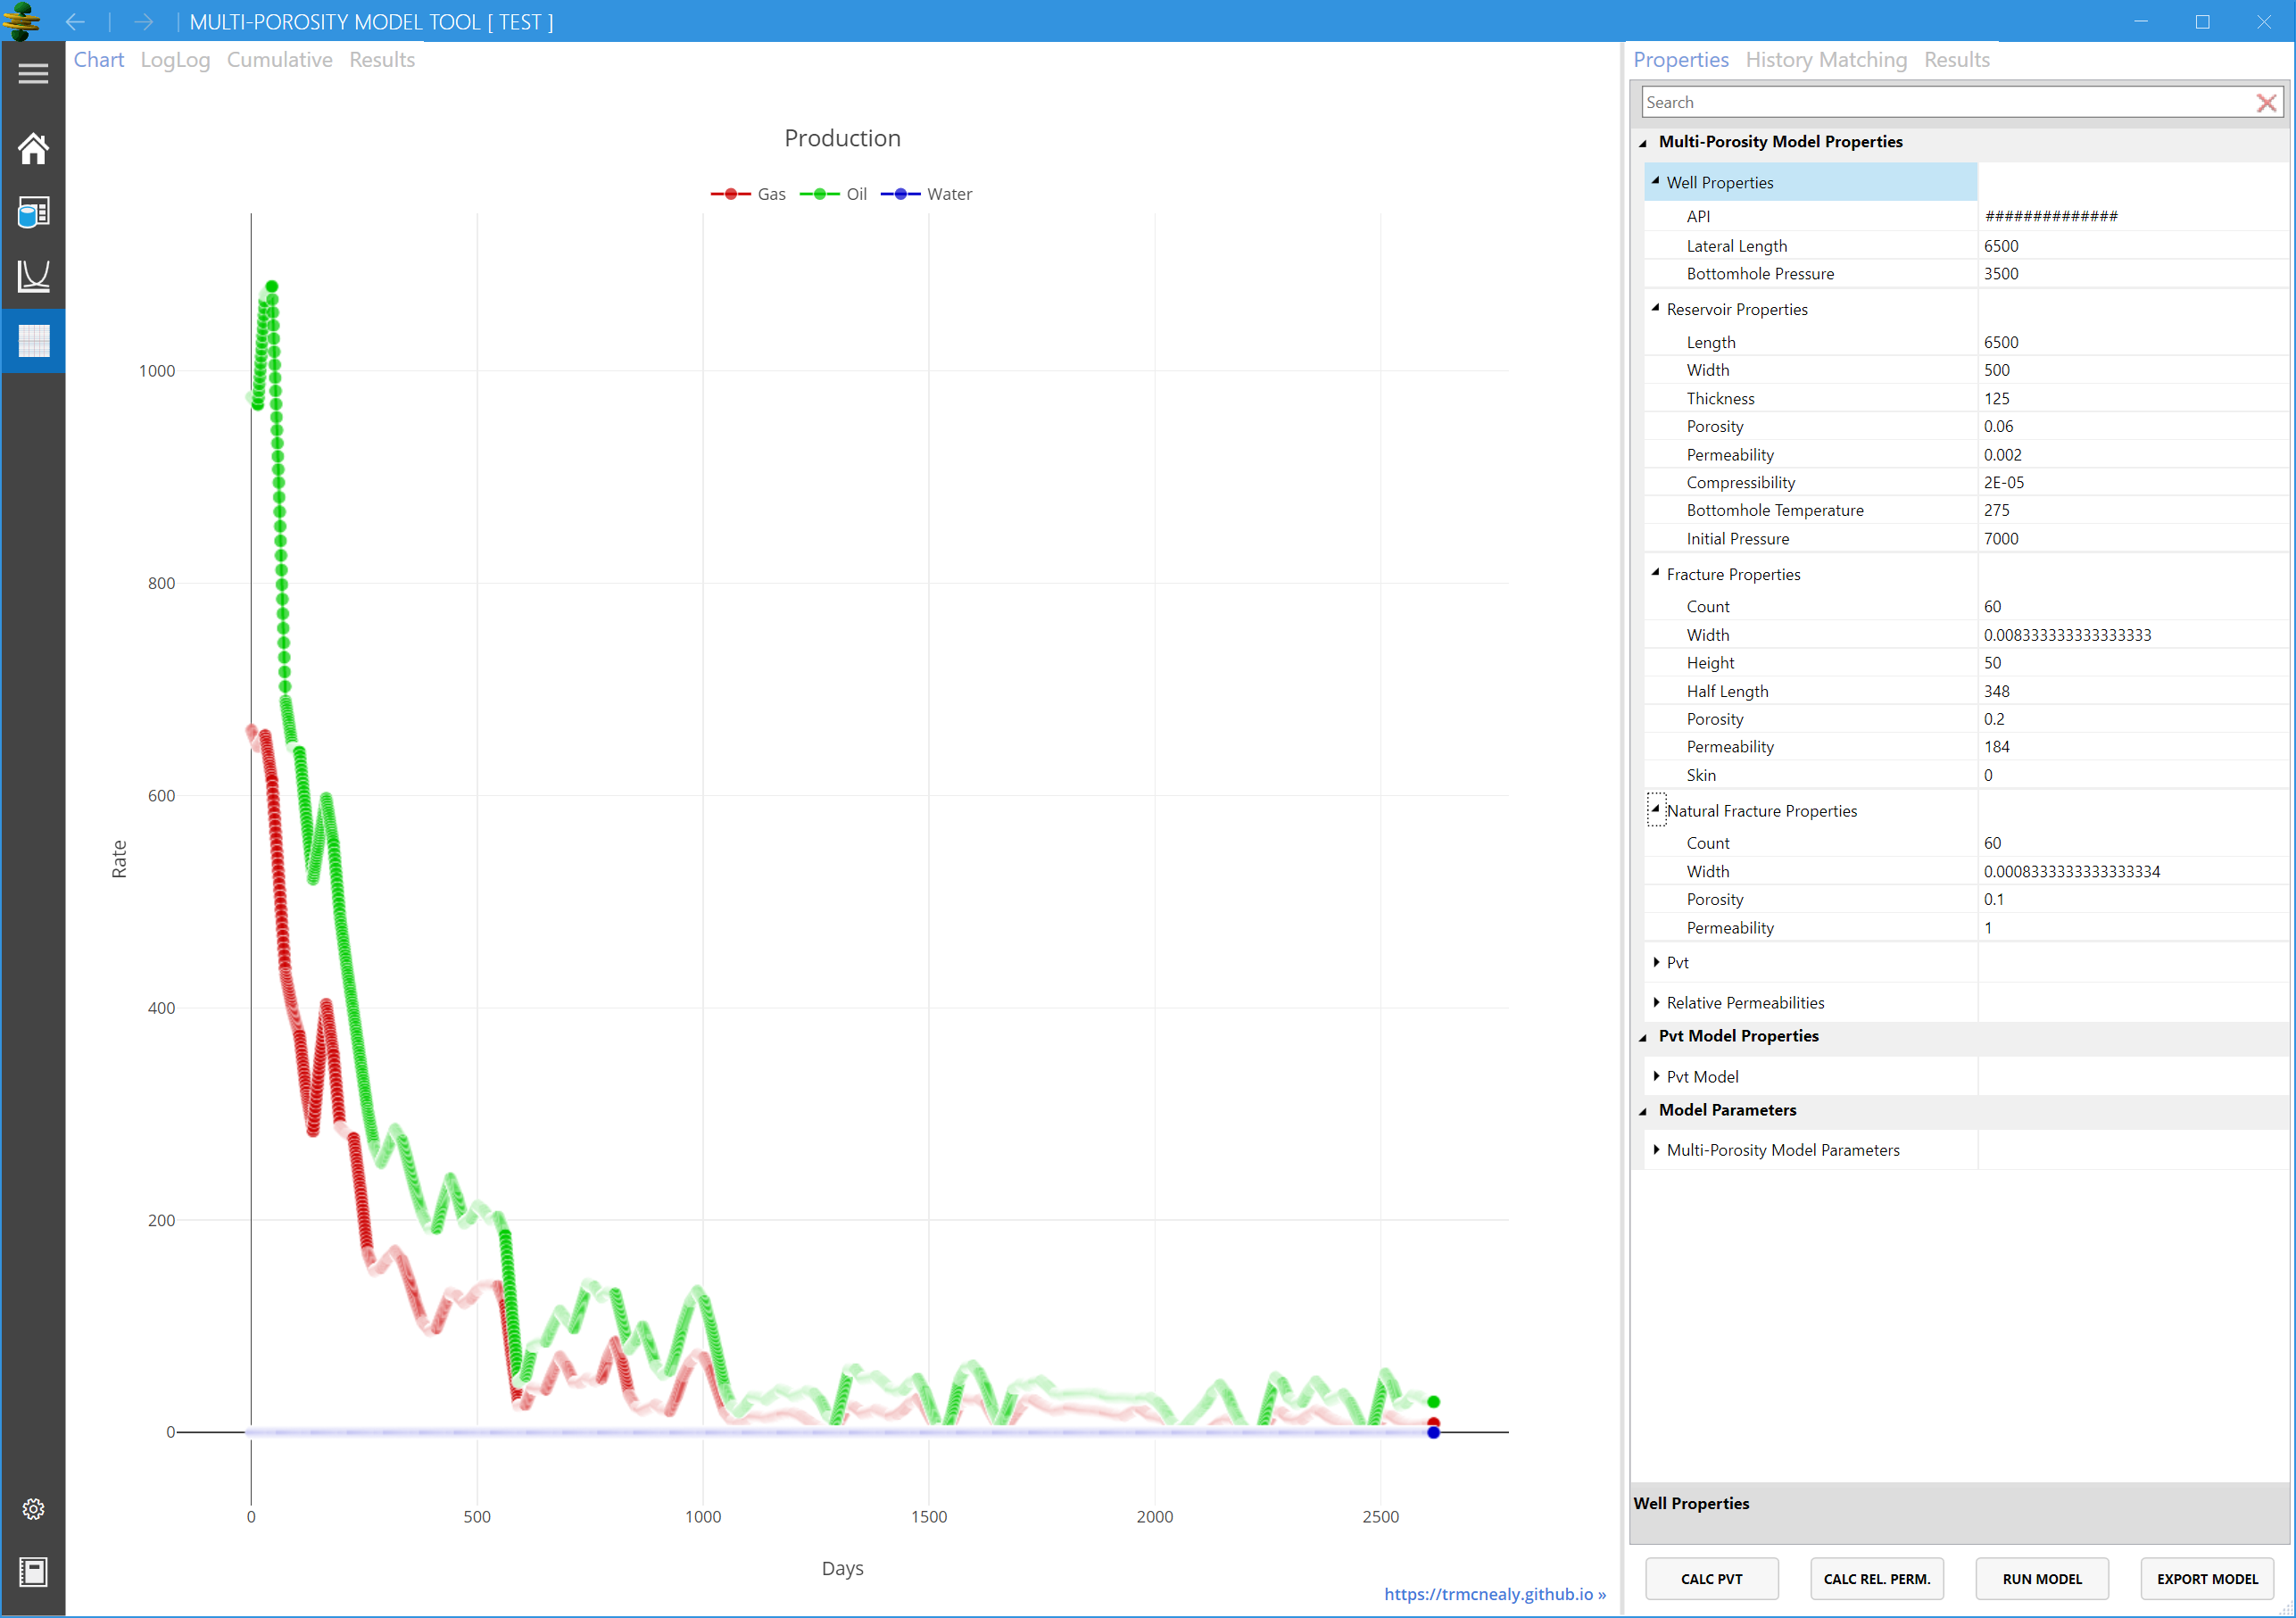Click the bottom document sidebar icon

click(33, 1572)
